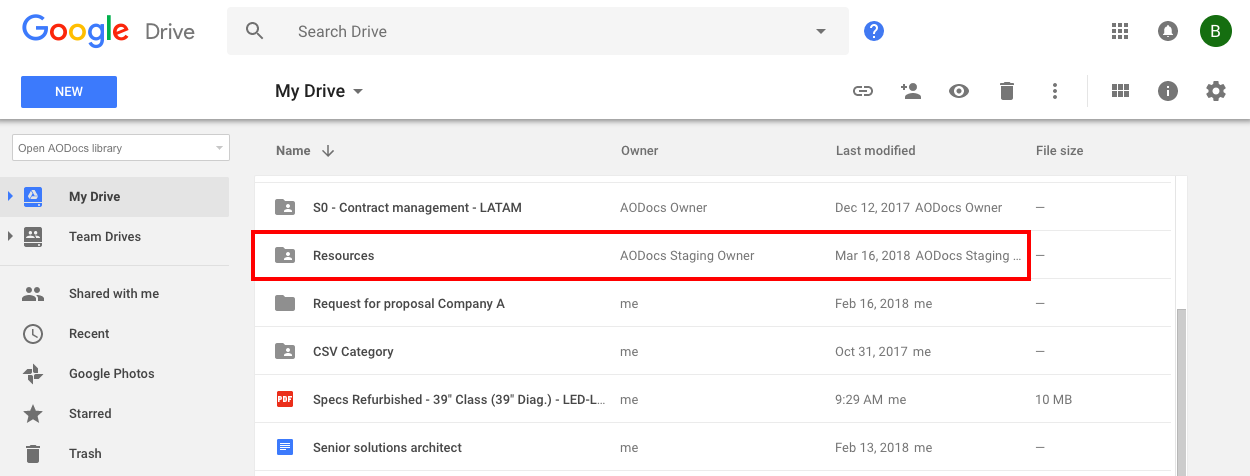This screenshot has width=1250, height=476.
Task: Select Request for proposal Company A folder
Action: coord(715,304)
